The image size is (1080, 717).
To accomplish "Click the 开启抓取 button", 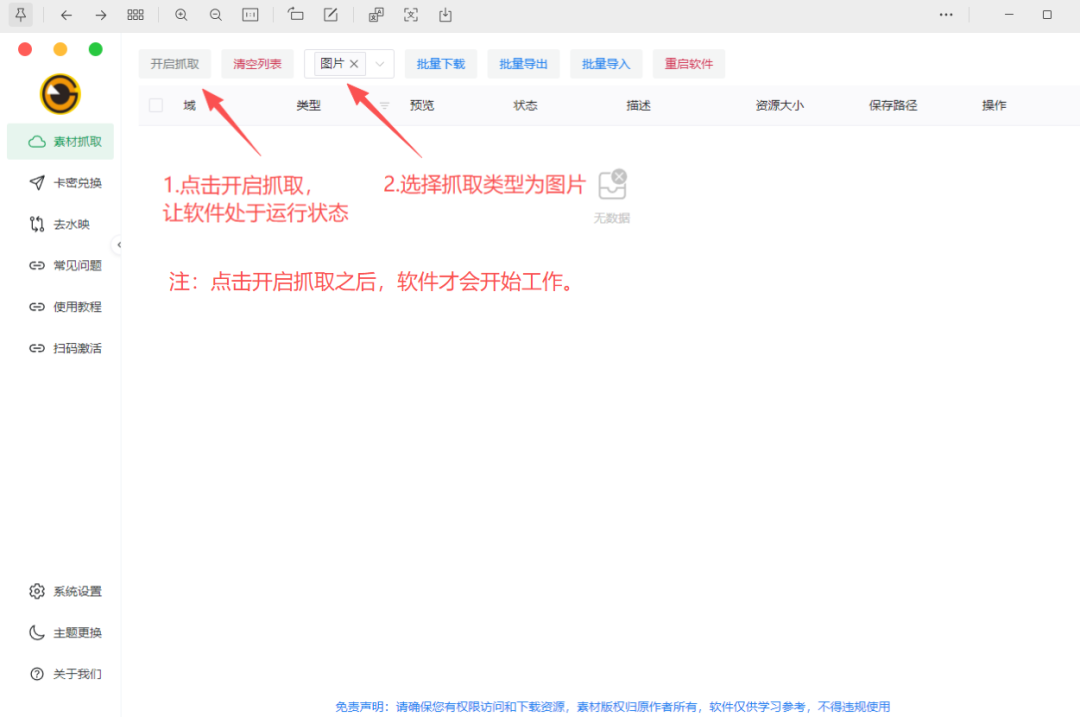I will [x=175, y=64].
